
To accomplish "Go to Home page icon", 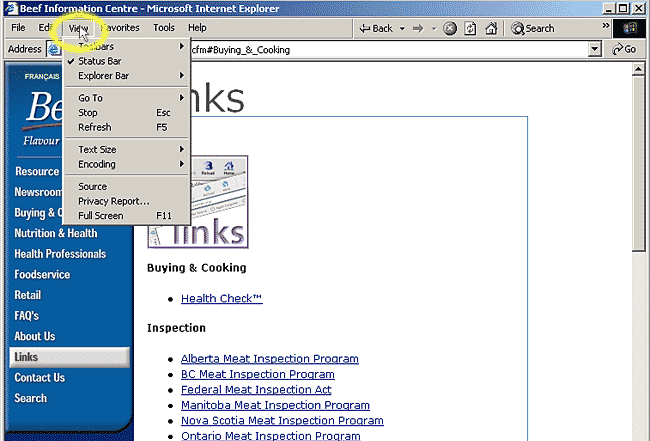I will click(x=491, y=29).
